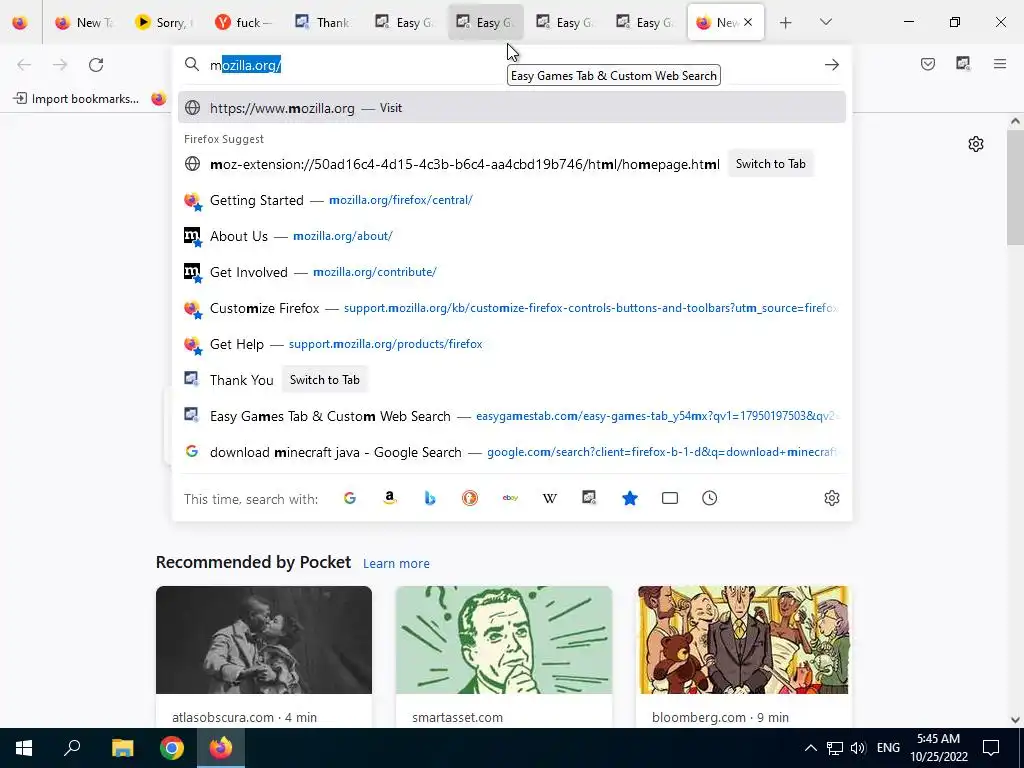The image size is (1024, 768).
Task: Show hidden system tray icons
Action: tap(810, 748)
